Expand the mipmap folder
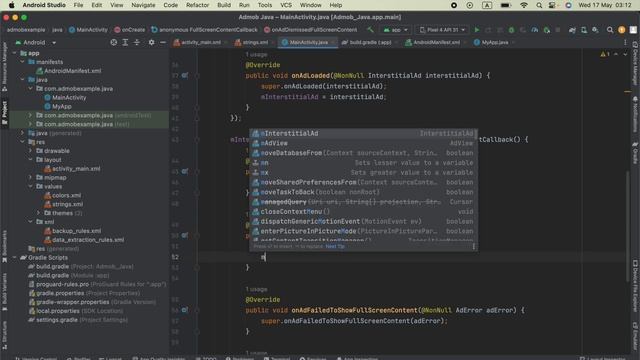Image resolution: width=640 pixels, height=360 pixels. coord(30,178)
